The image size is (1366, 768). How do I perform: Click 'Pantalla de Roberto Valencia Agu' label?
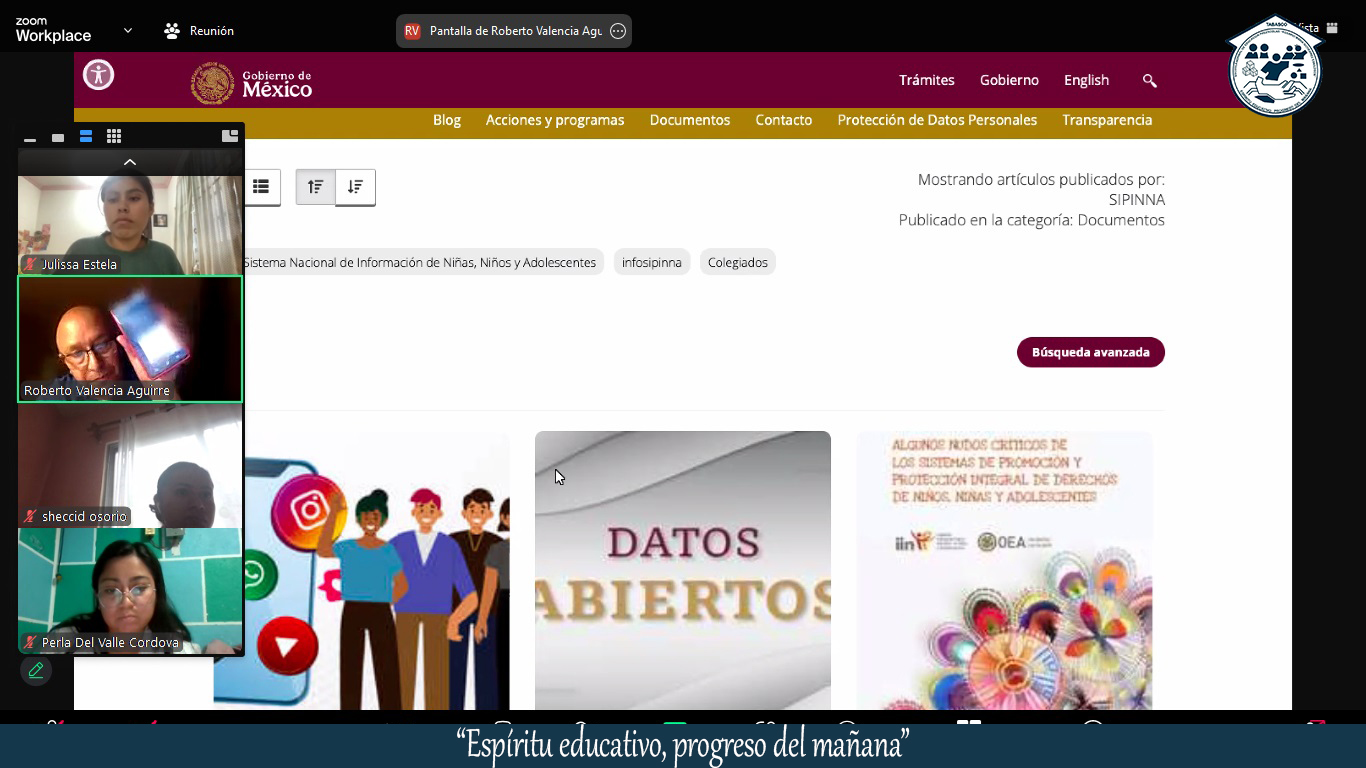[516, 31]
